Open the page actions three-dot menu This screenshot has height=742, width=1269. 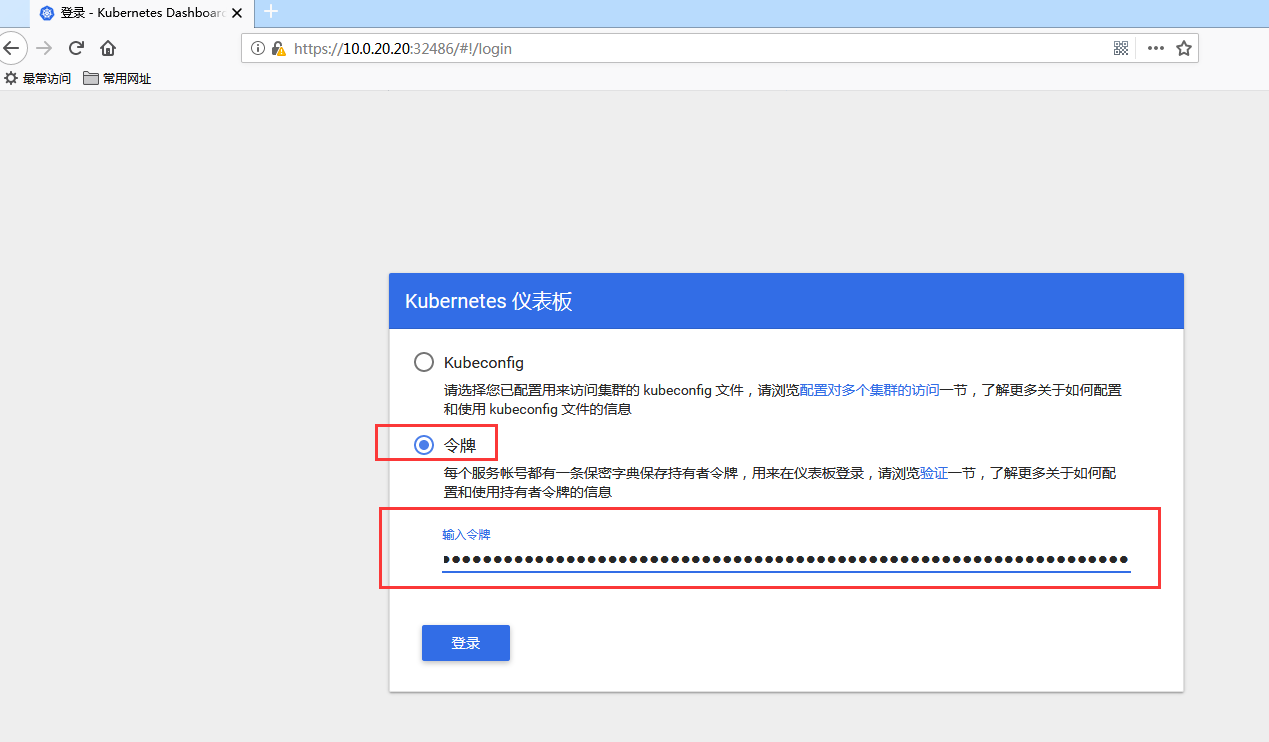click(1155, 48)
